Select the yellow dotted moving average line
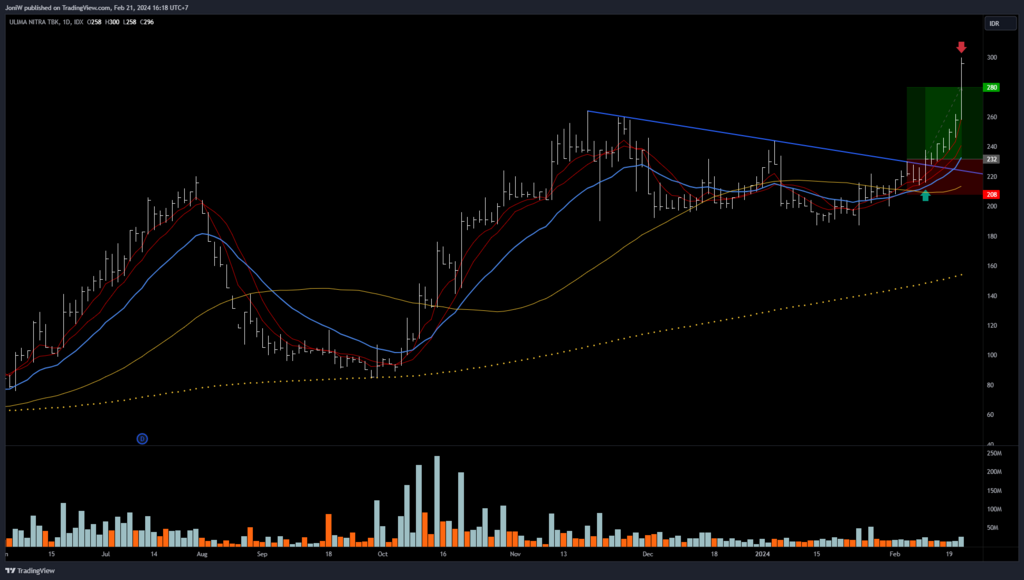 (600, 345)
